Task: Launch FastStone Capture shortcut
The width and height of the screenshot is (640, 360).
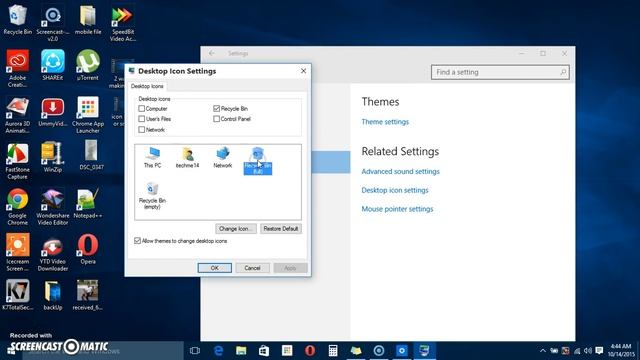Action: (18, 161)
